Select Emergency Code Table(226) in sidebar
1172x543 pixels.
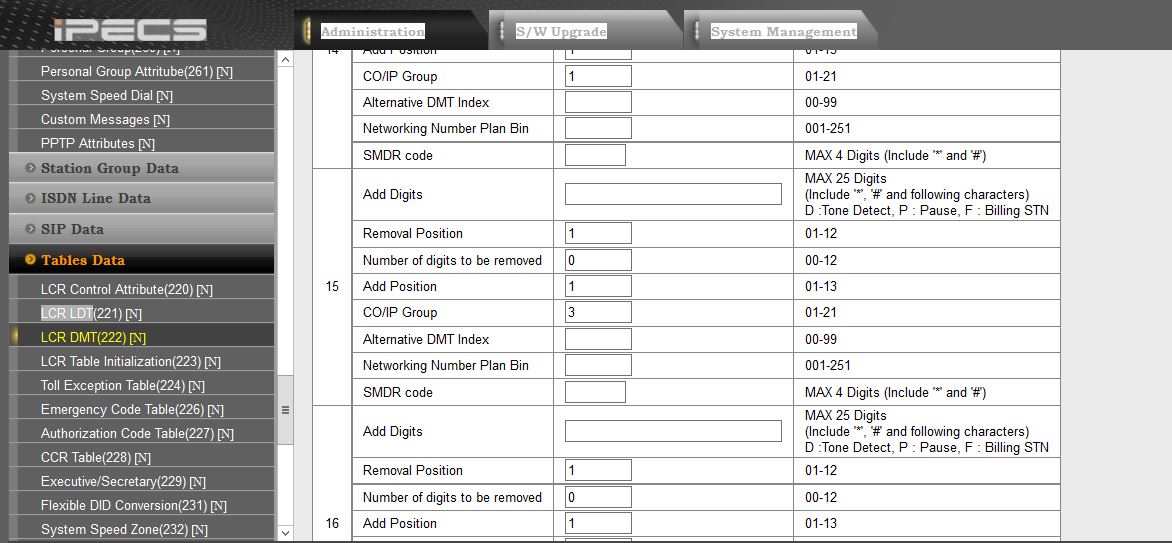(x=132, y=410)
